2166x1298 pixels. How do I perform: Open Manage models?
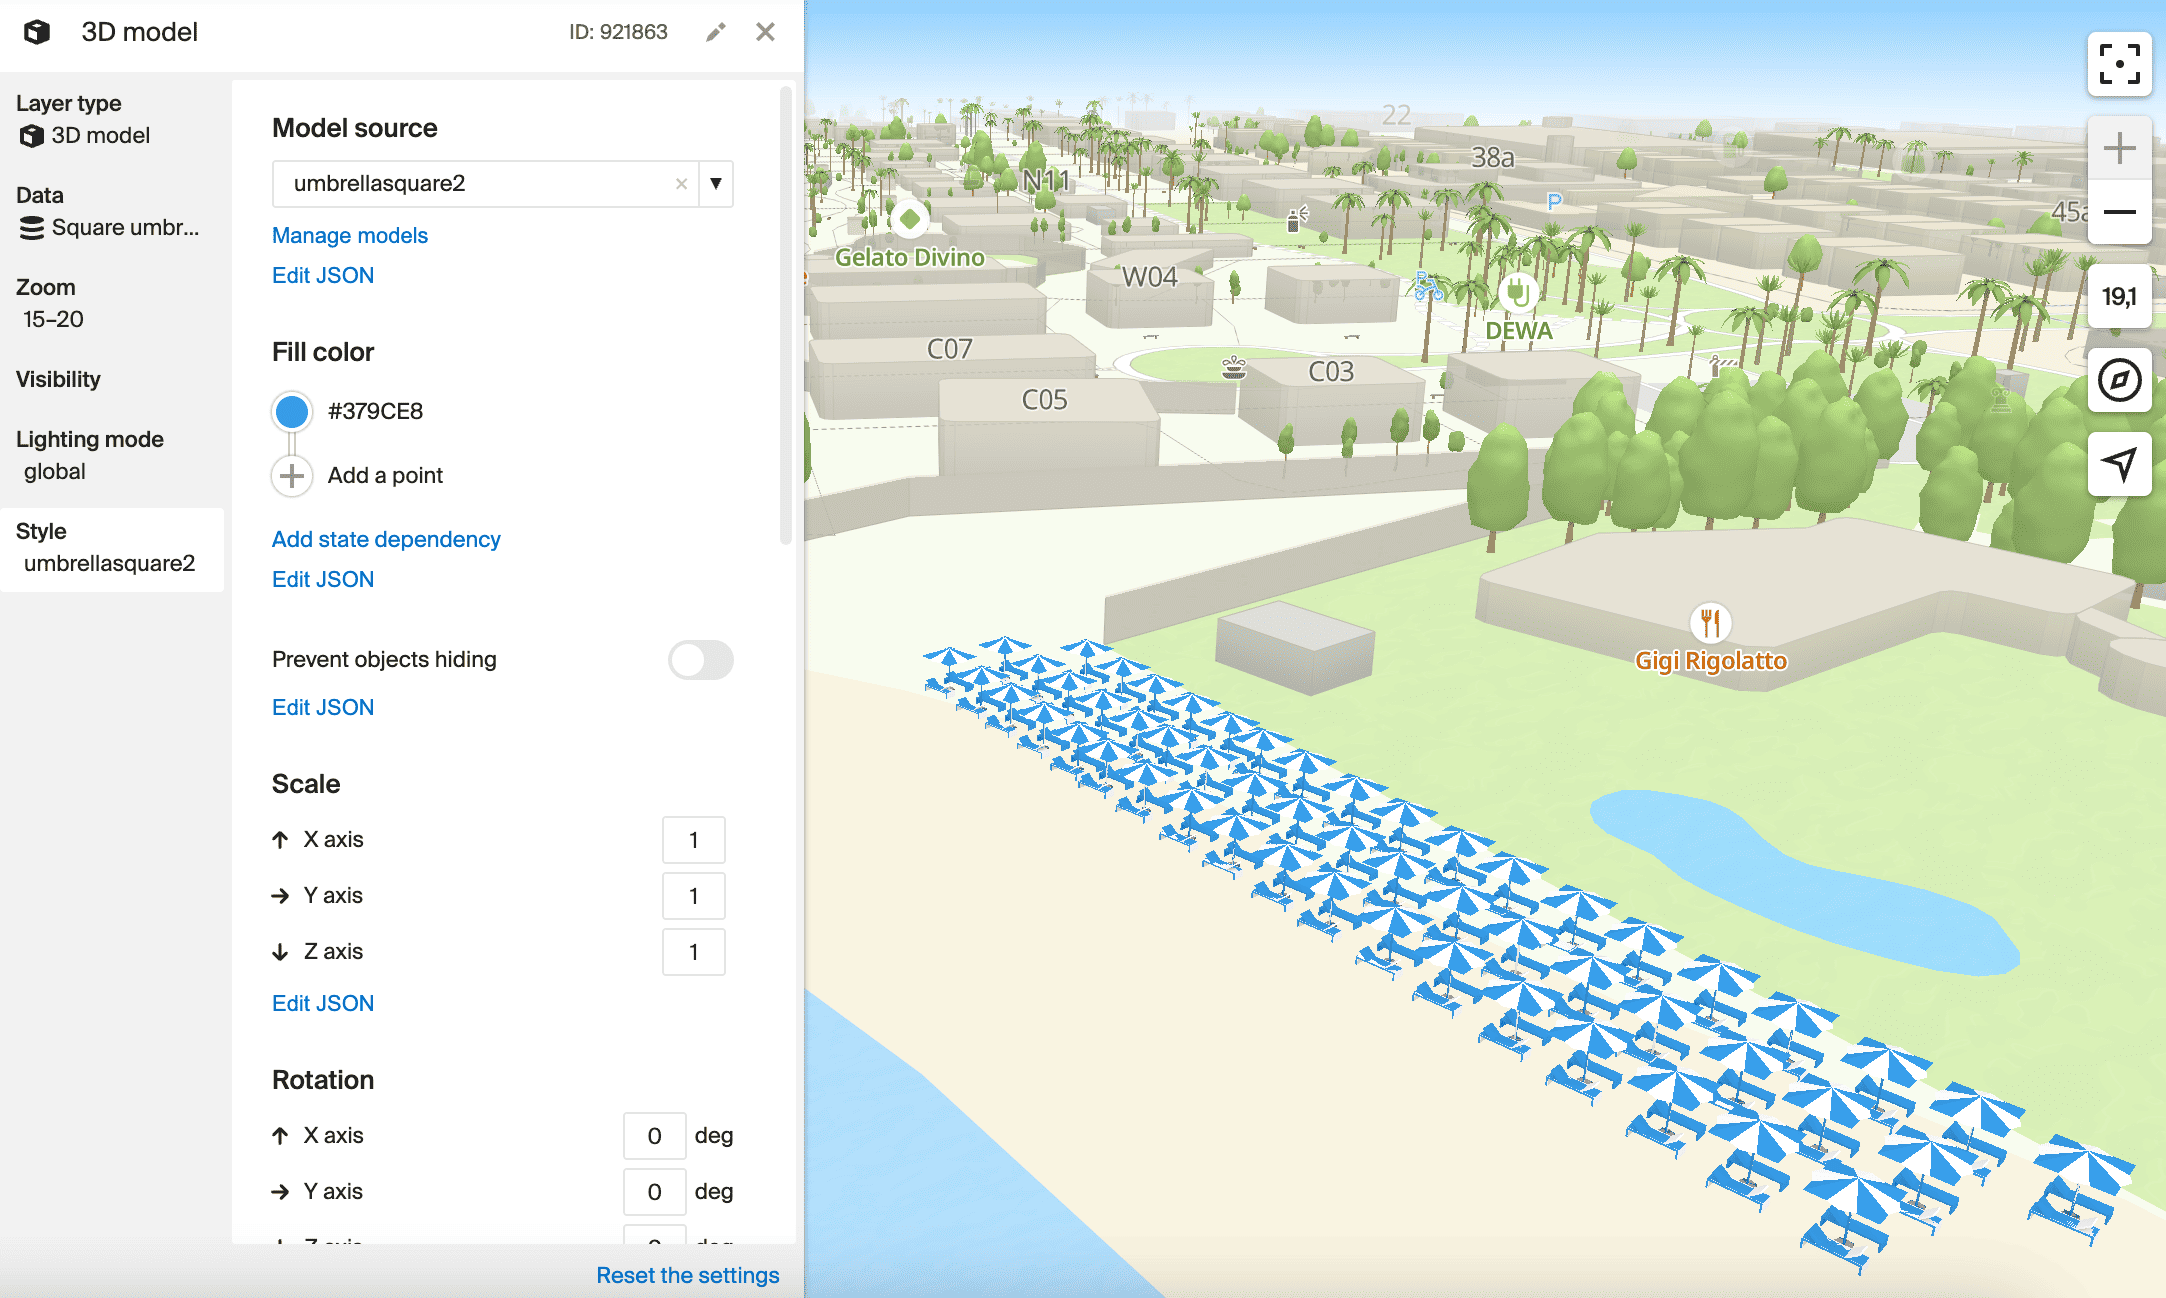click(x=349, y=235)
